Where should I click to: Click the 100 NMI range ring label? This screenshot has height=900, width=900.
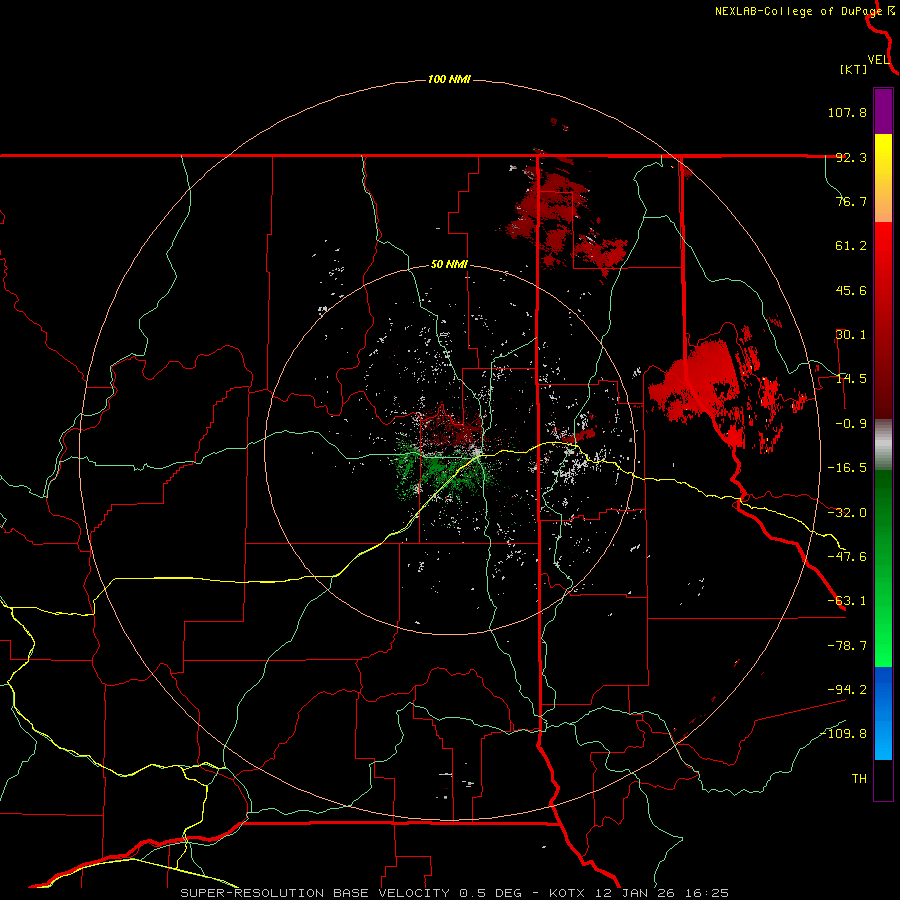coord(449,79)
